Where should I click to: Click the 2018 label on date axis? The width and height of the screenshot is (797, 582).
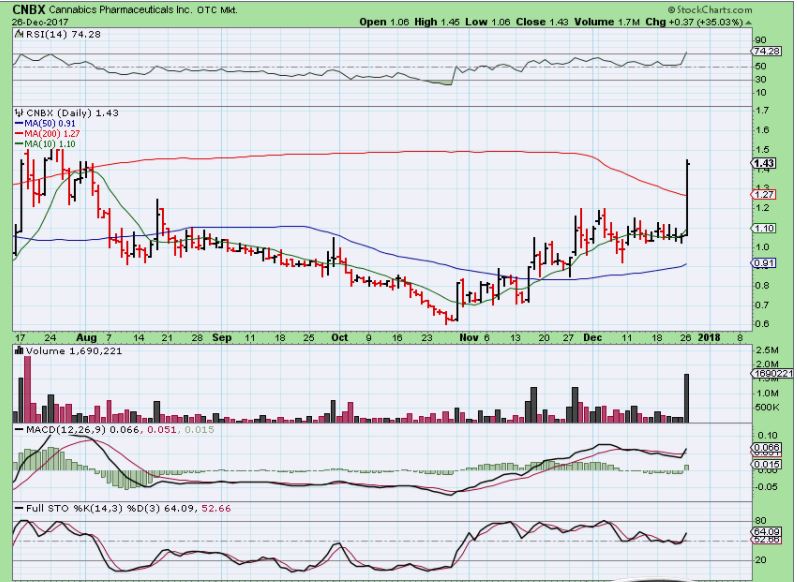[x=709, y=338]
